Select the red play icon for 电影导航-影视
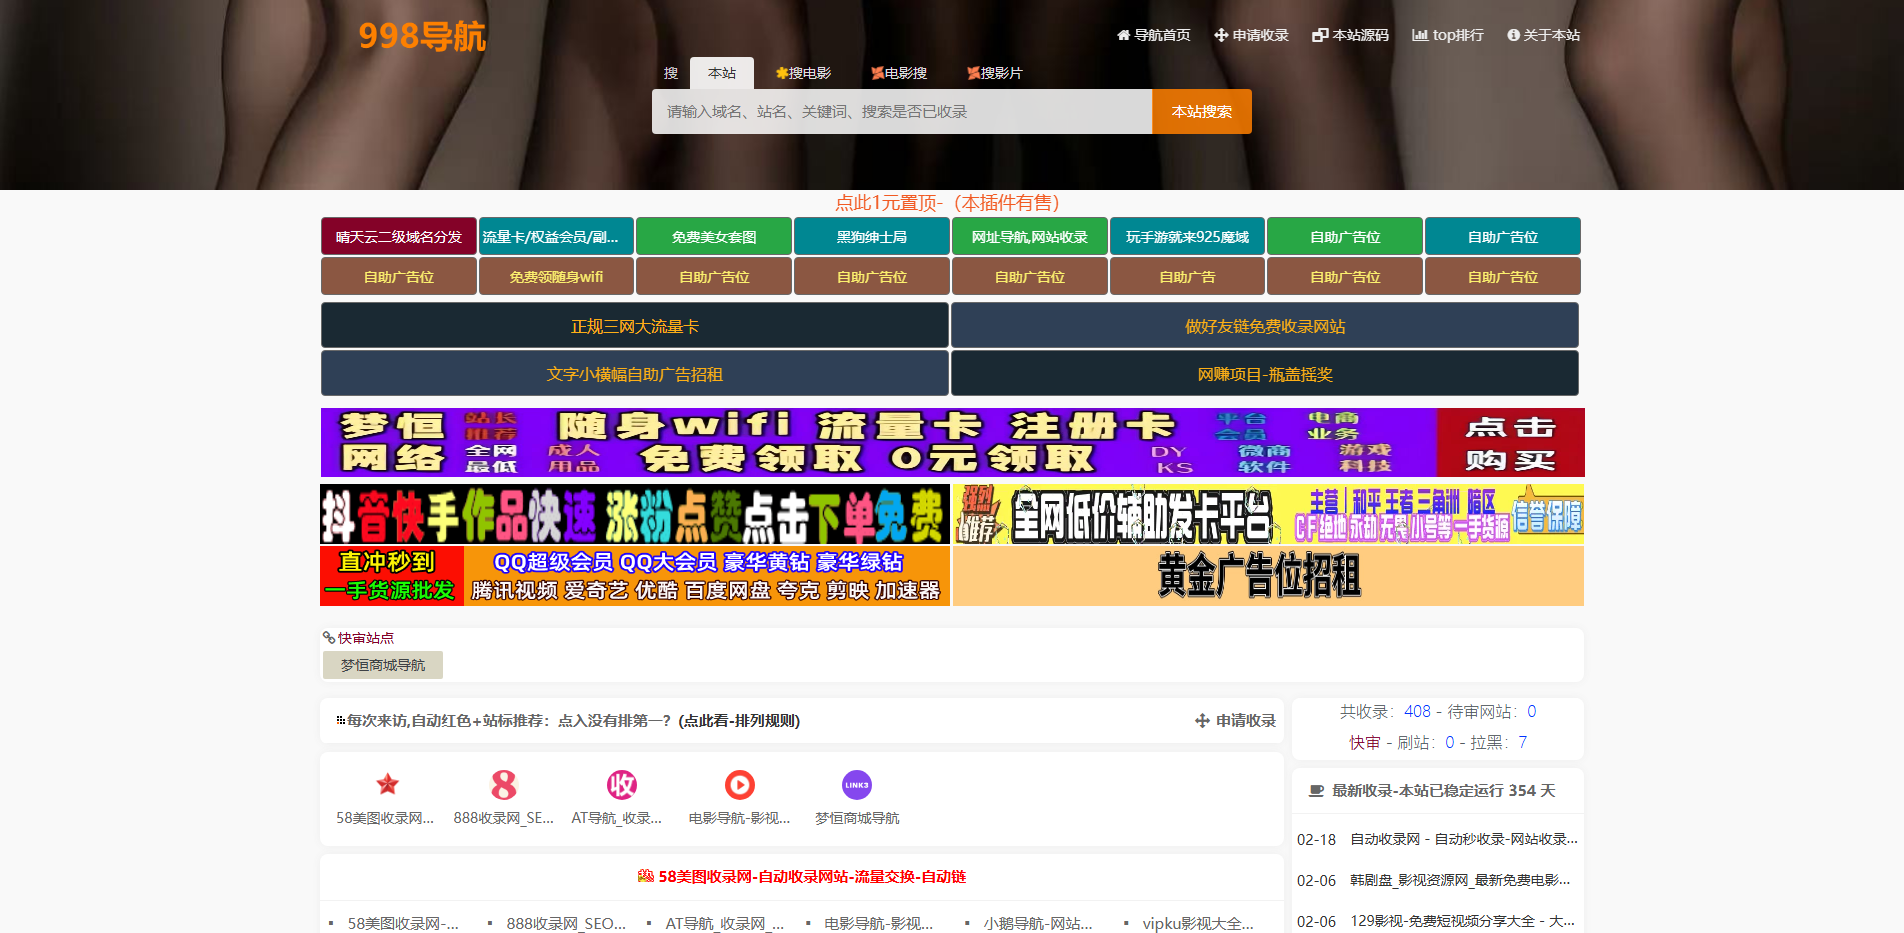This screenshot has height=933, width=1904. (739, 784)
